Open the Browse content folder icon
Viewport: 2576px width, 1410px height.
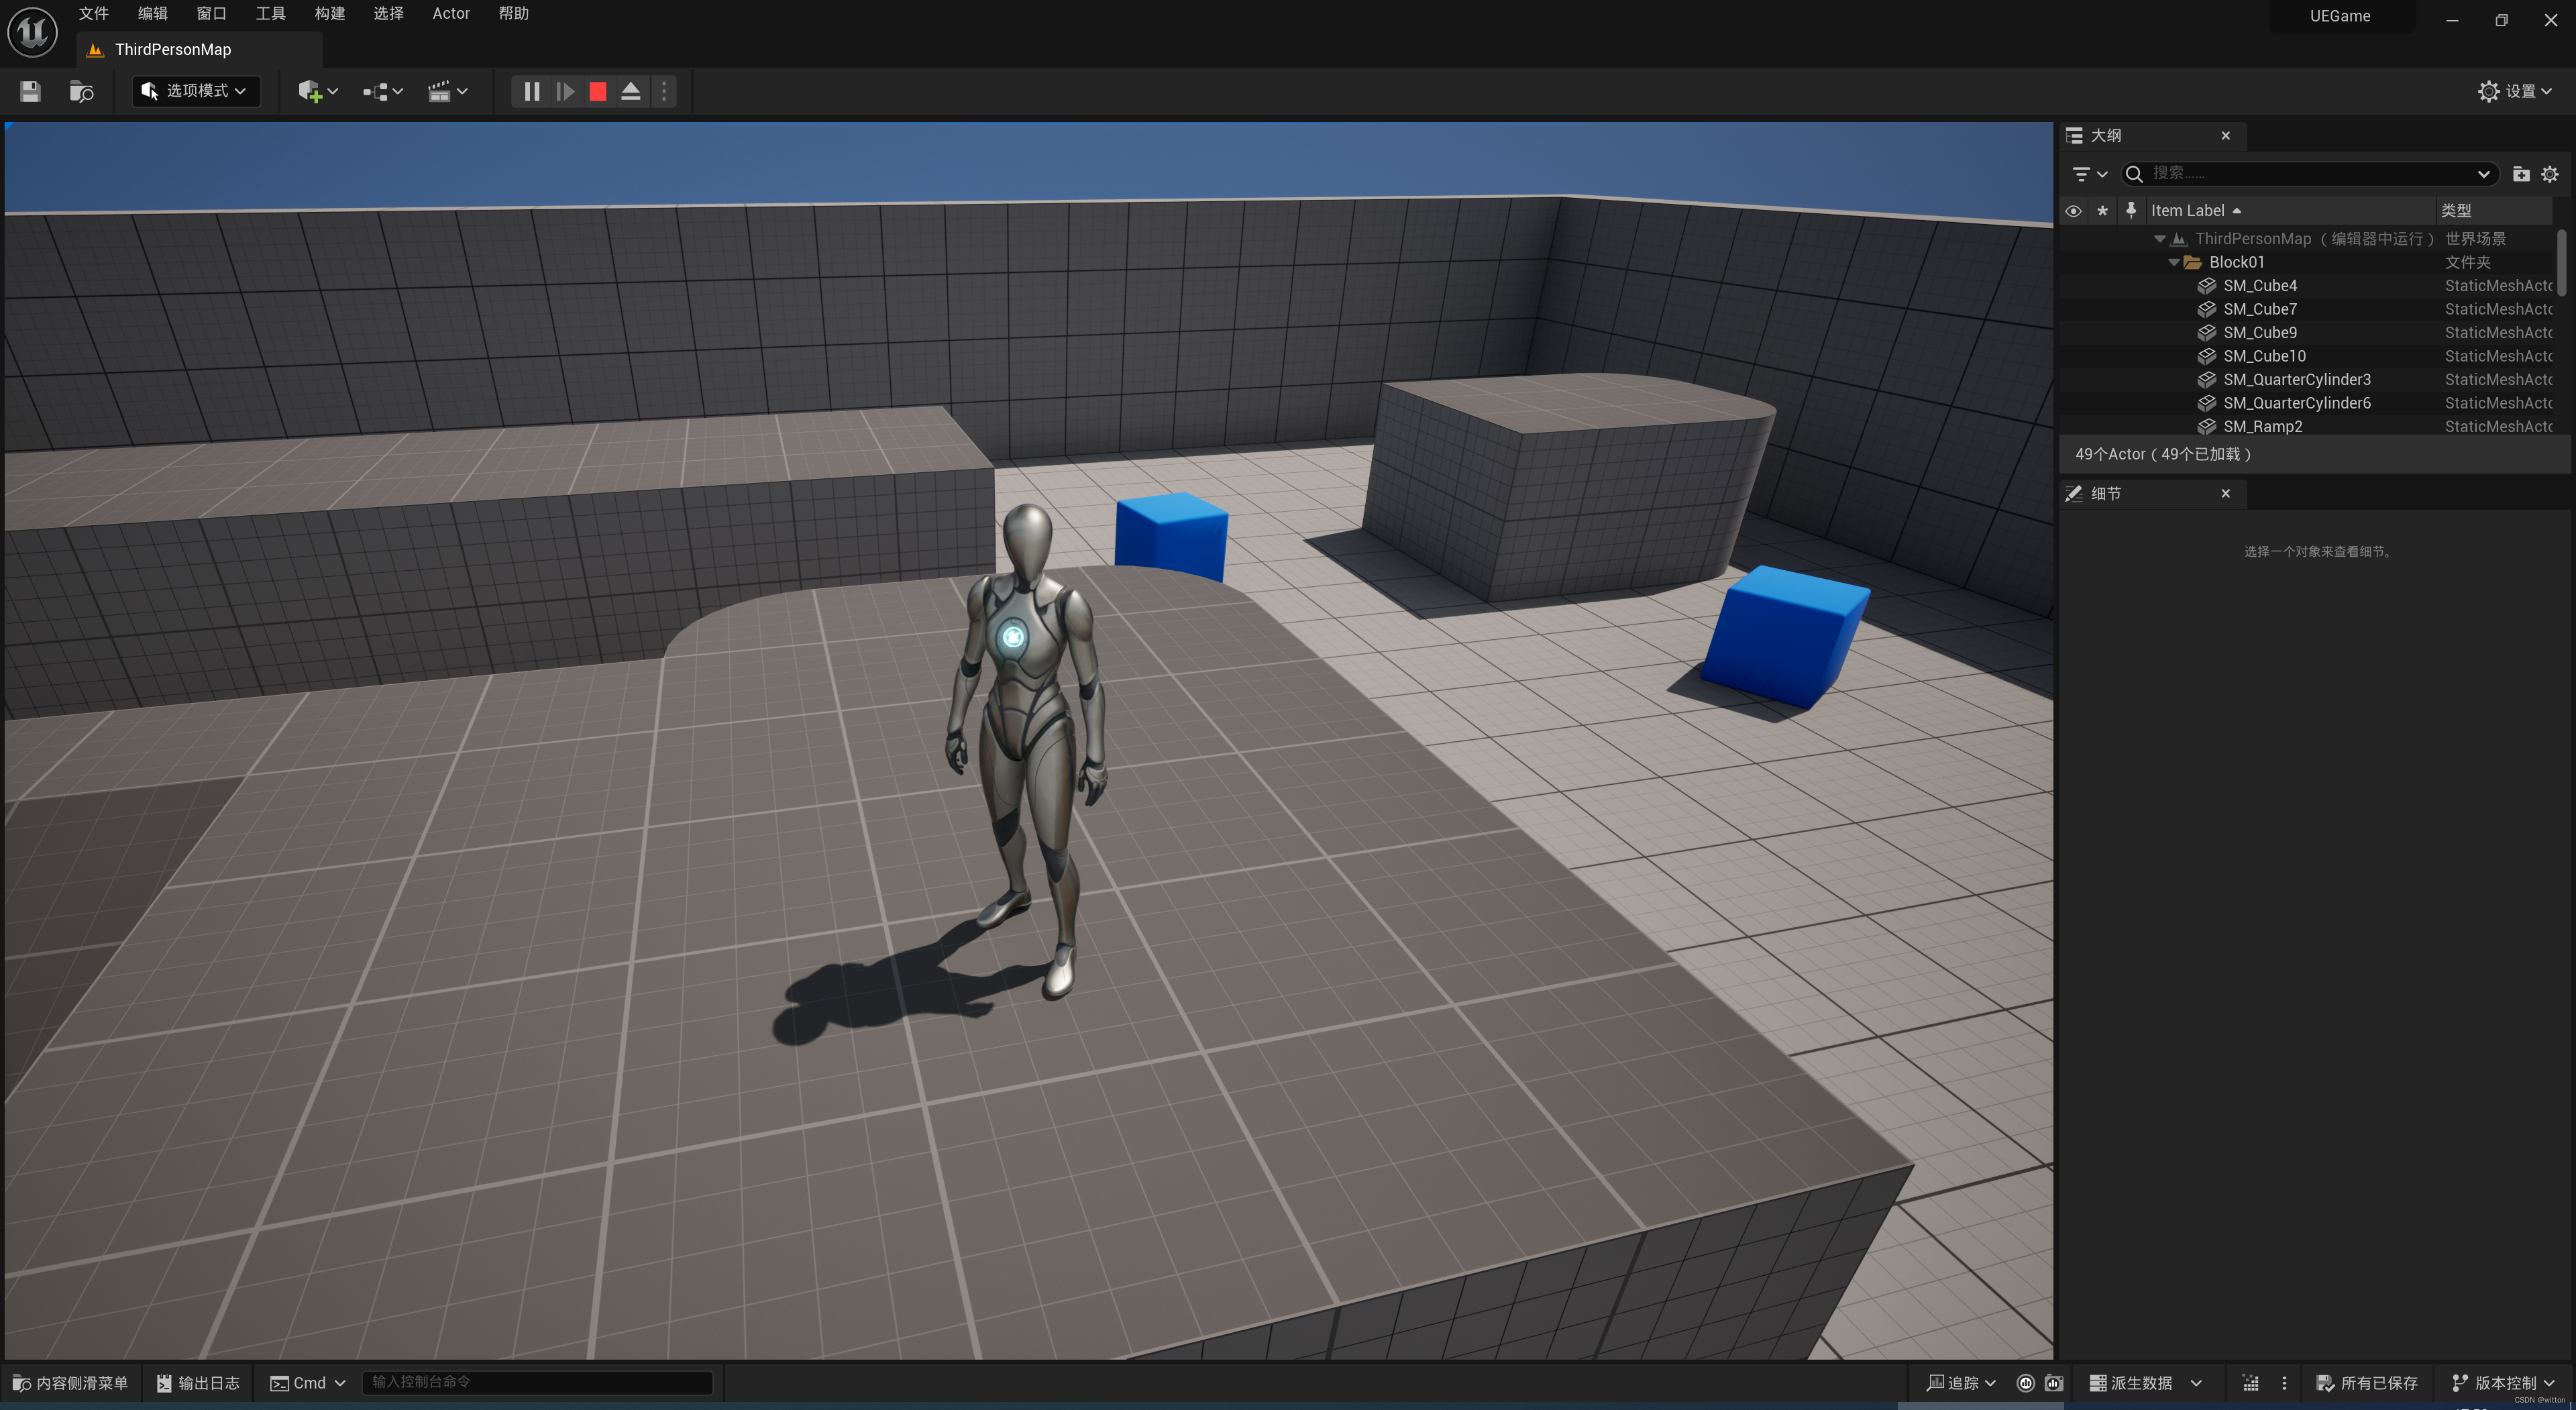point(81,92)
